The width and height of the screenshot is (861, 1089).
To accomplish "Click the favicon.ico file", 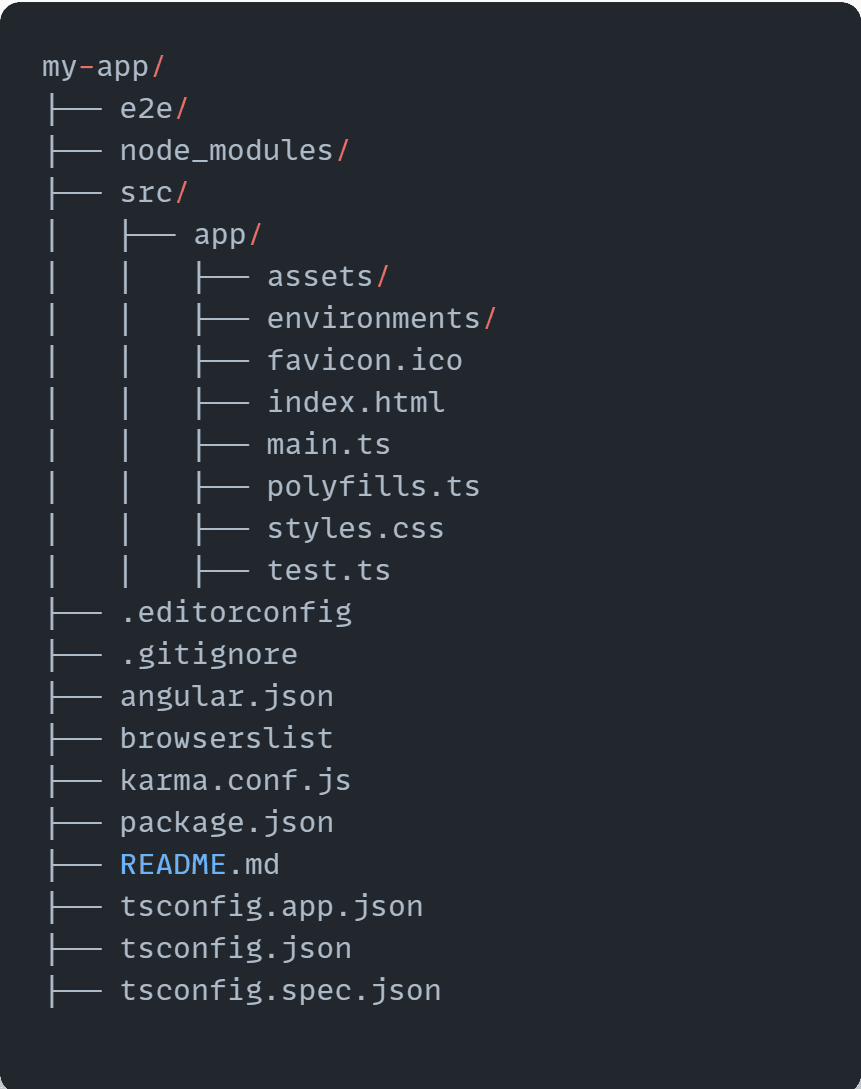I will (x=364, y=360).
